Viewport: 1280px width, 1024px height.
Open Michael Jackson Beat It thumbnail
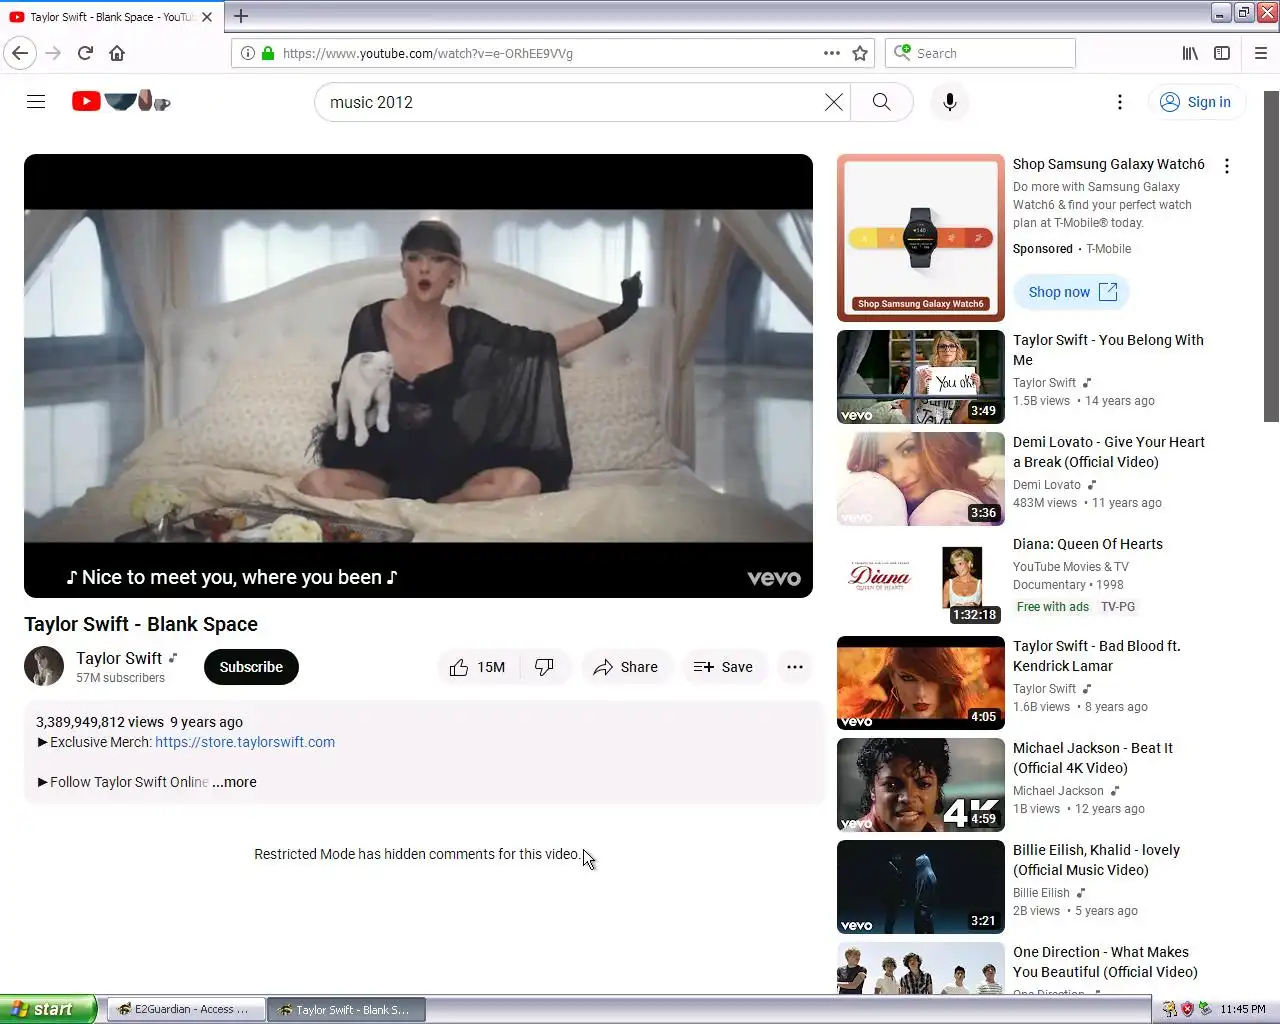tap(921, 785)
